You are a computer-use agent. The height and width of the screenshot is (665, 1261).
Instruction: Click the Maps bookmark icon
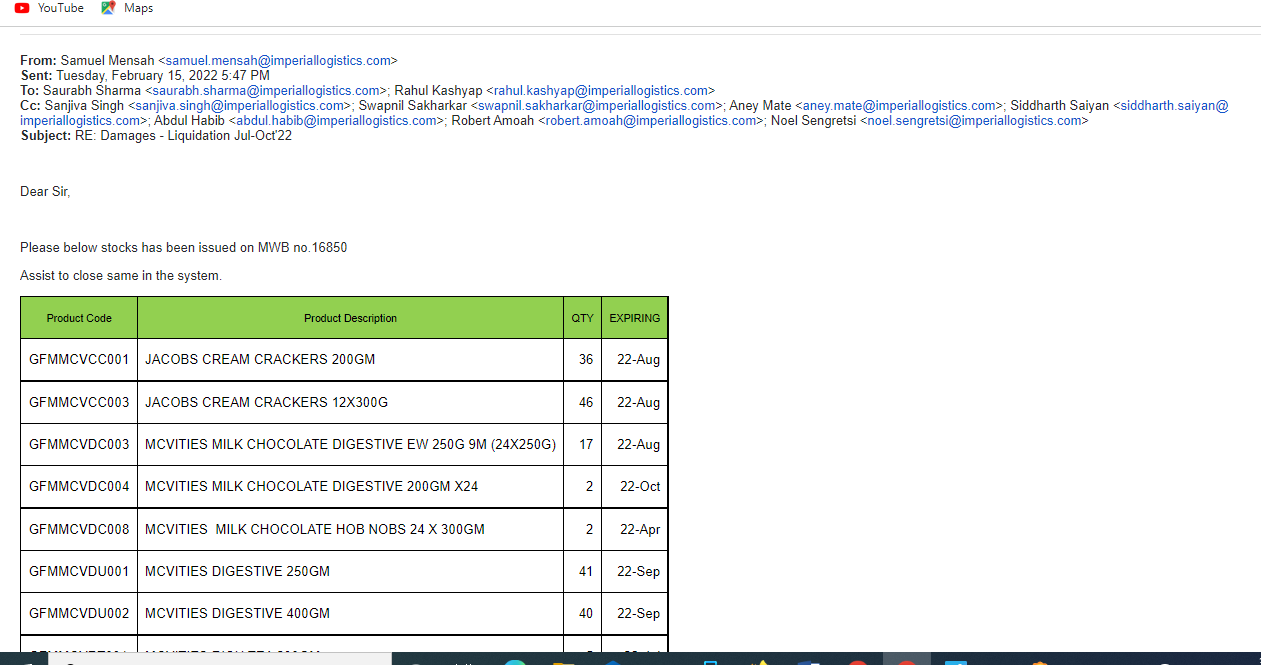[109, 8]
